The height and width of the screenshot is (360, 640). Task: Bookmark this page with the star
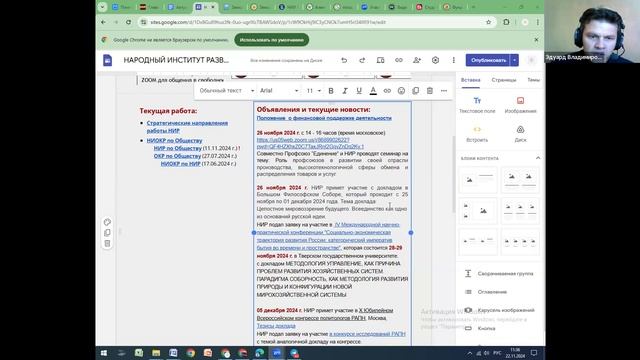(489, 22)
